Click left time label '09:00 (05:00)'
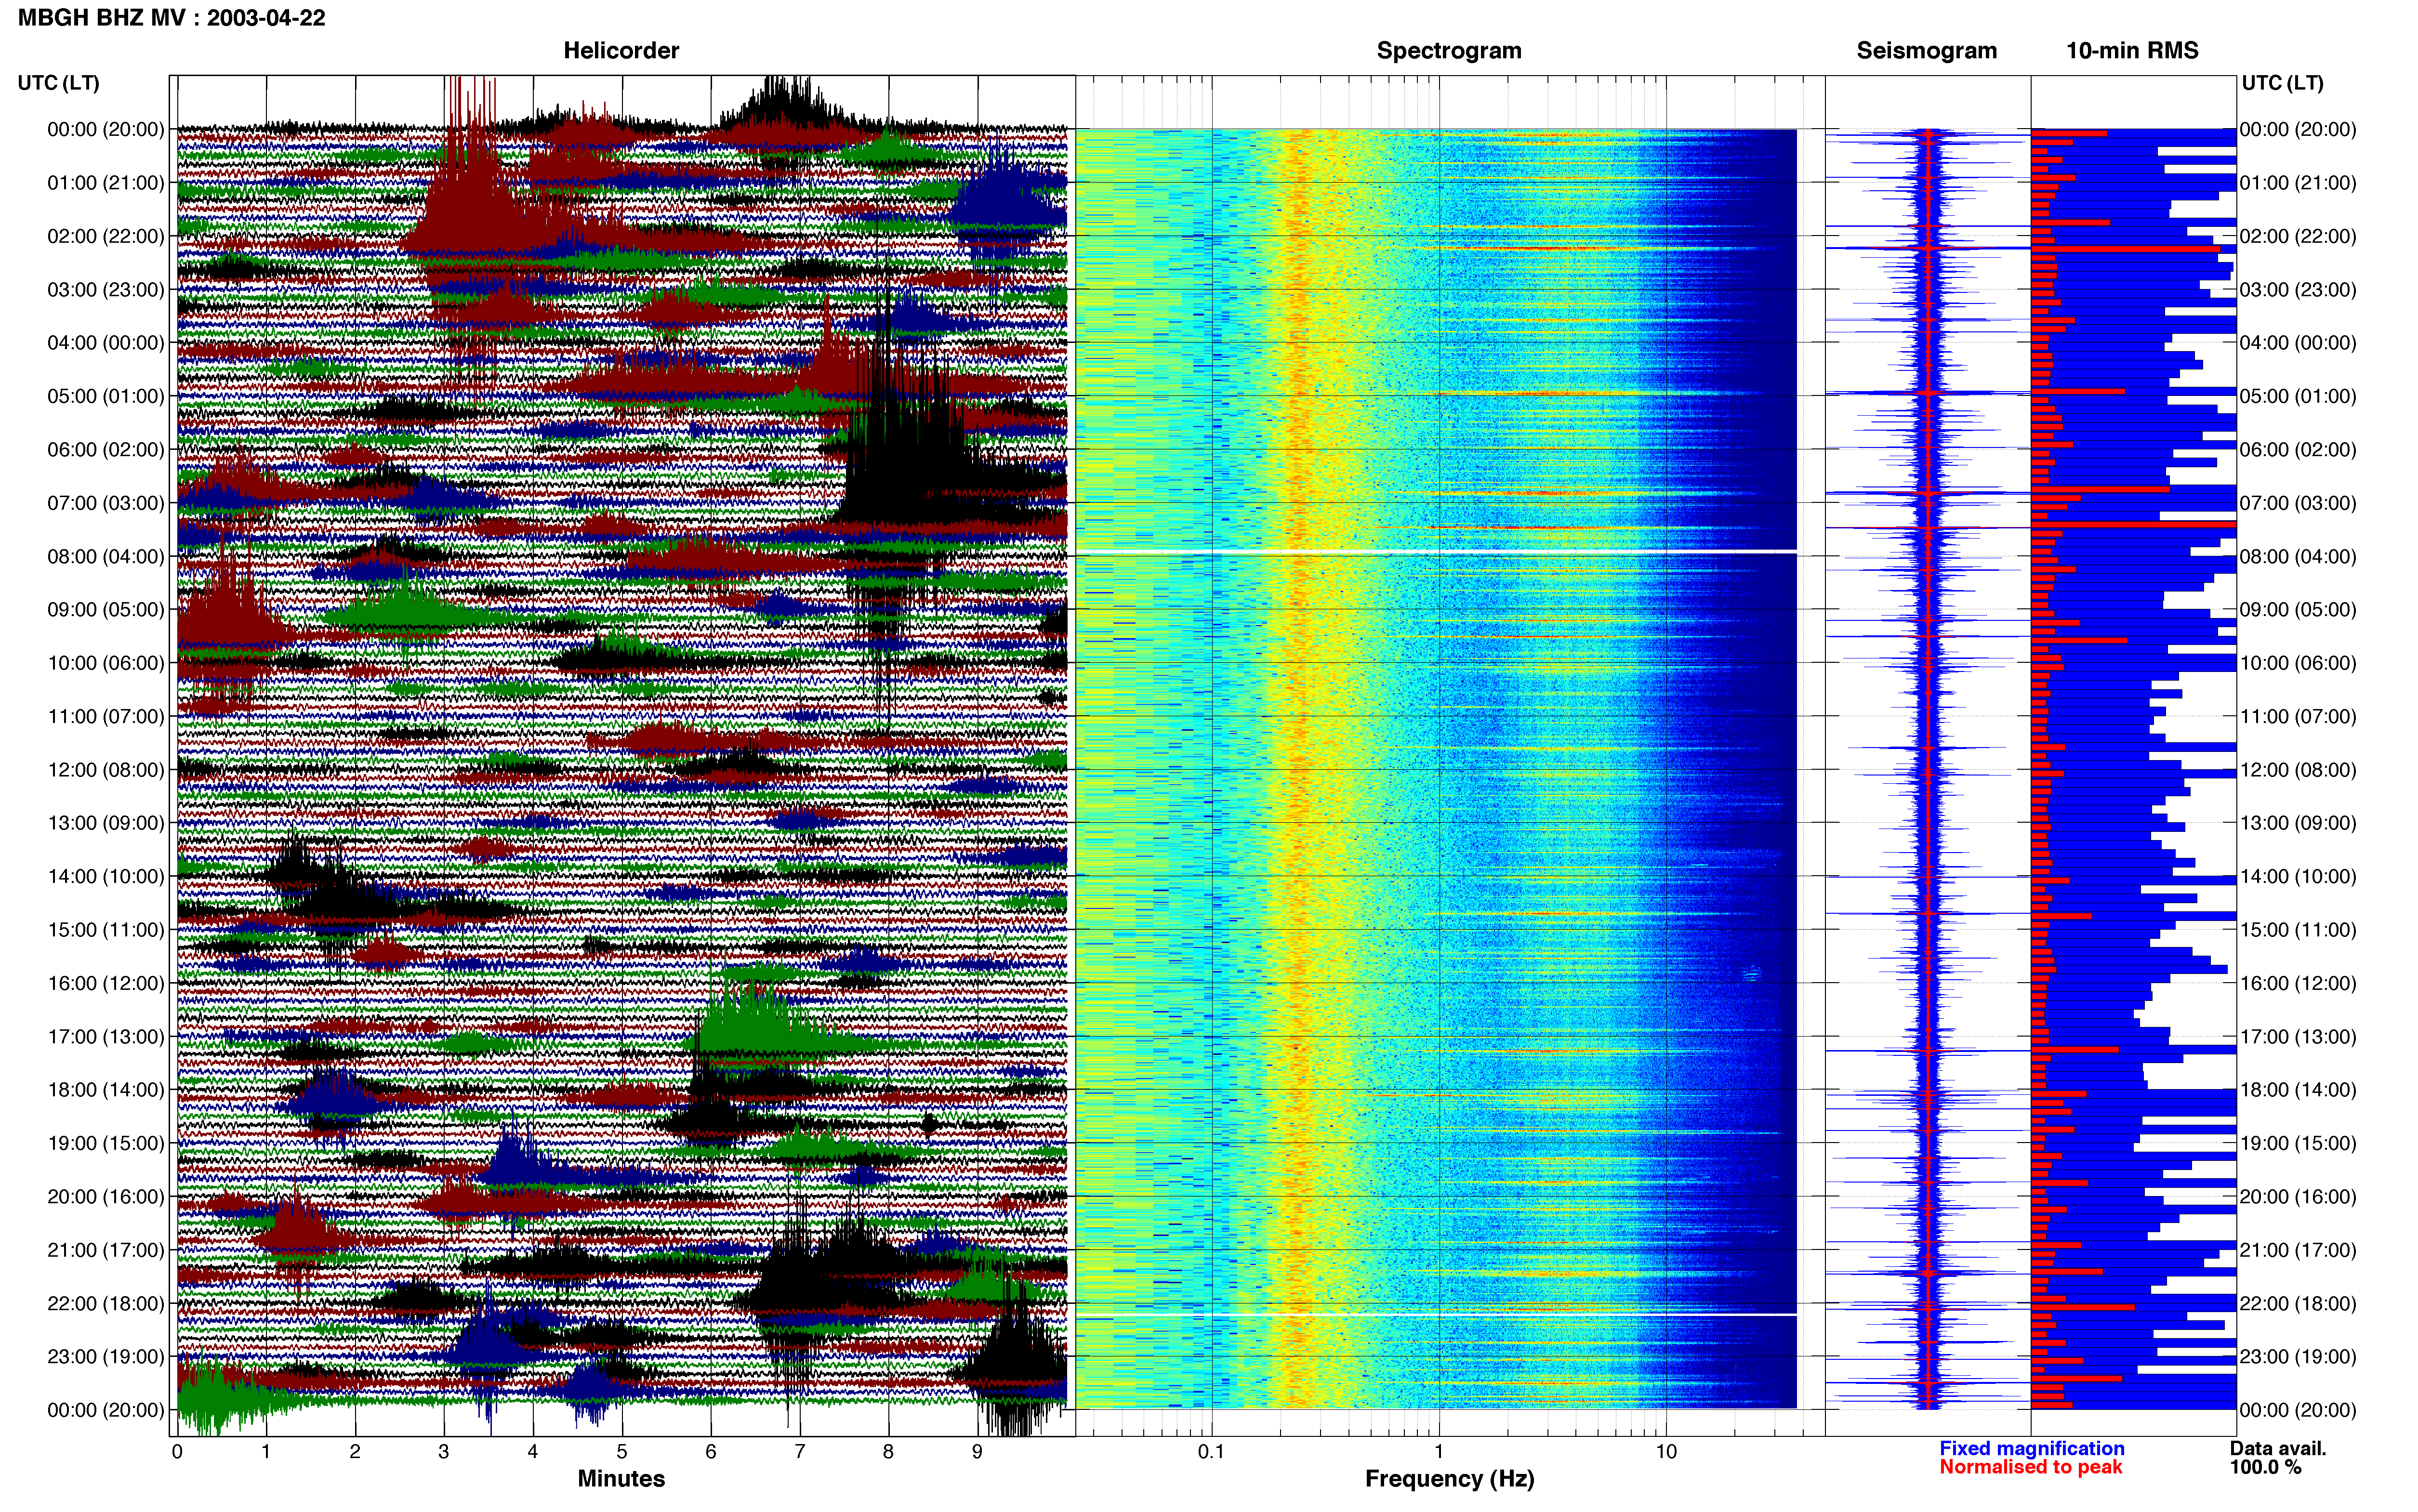 [106, 610]
